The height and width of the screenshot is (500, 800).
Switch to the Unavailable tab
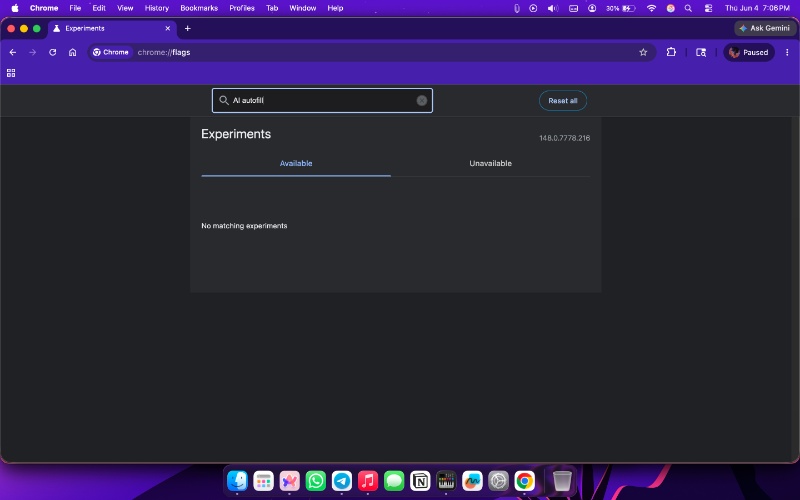490,163
